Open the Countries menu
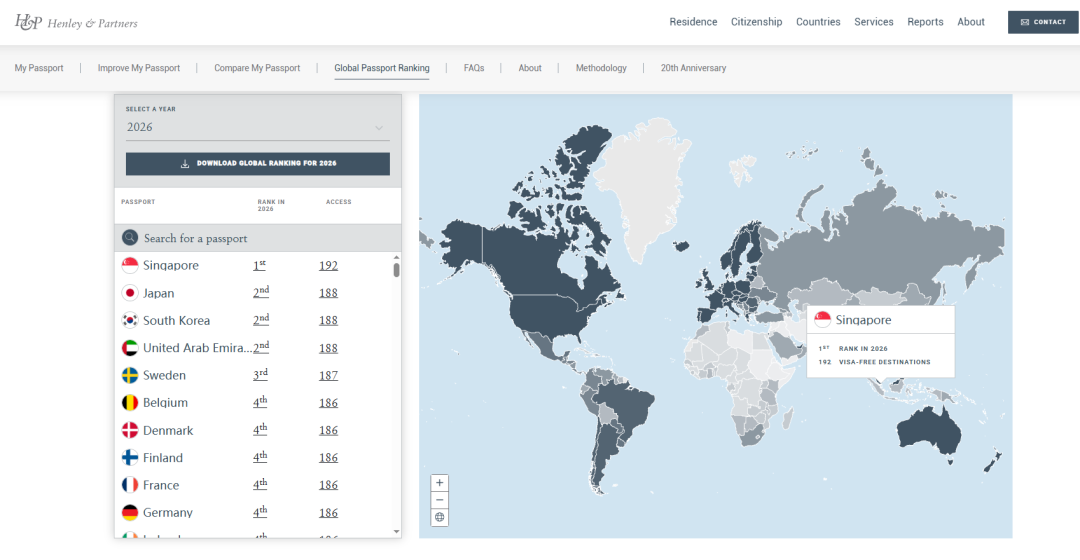Screen dimensions: 1080x560 click(x=818, y=22)
